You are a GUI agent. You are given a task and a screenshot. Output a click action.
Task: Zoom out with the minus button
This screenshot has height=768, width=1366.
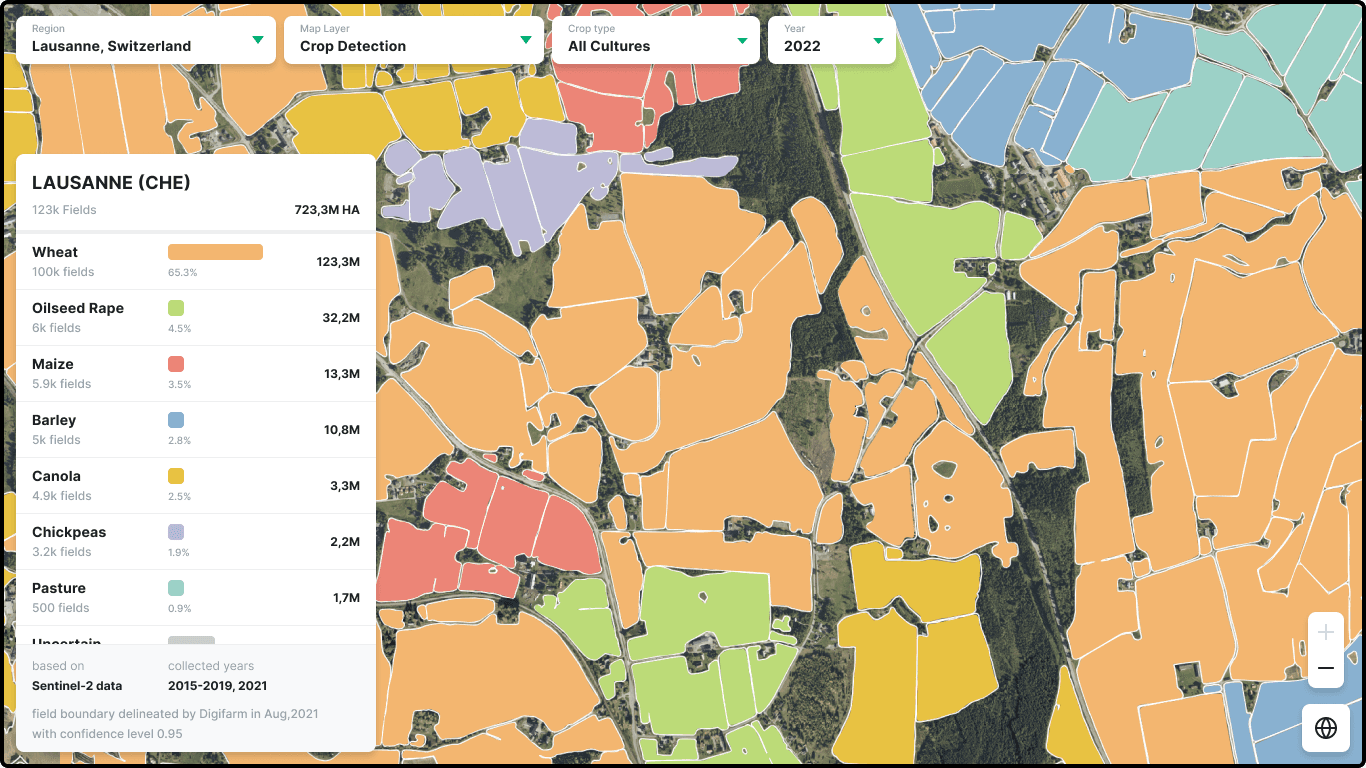tap(1326, 669)
